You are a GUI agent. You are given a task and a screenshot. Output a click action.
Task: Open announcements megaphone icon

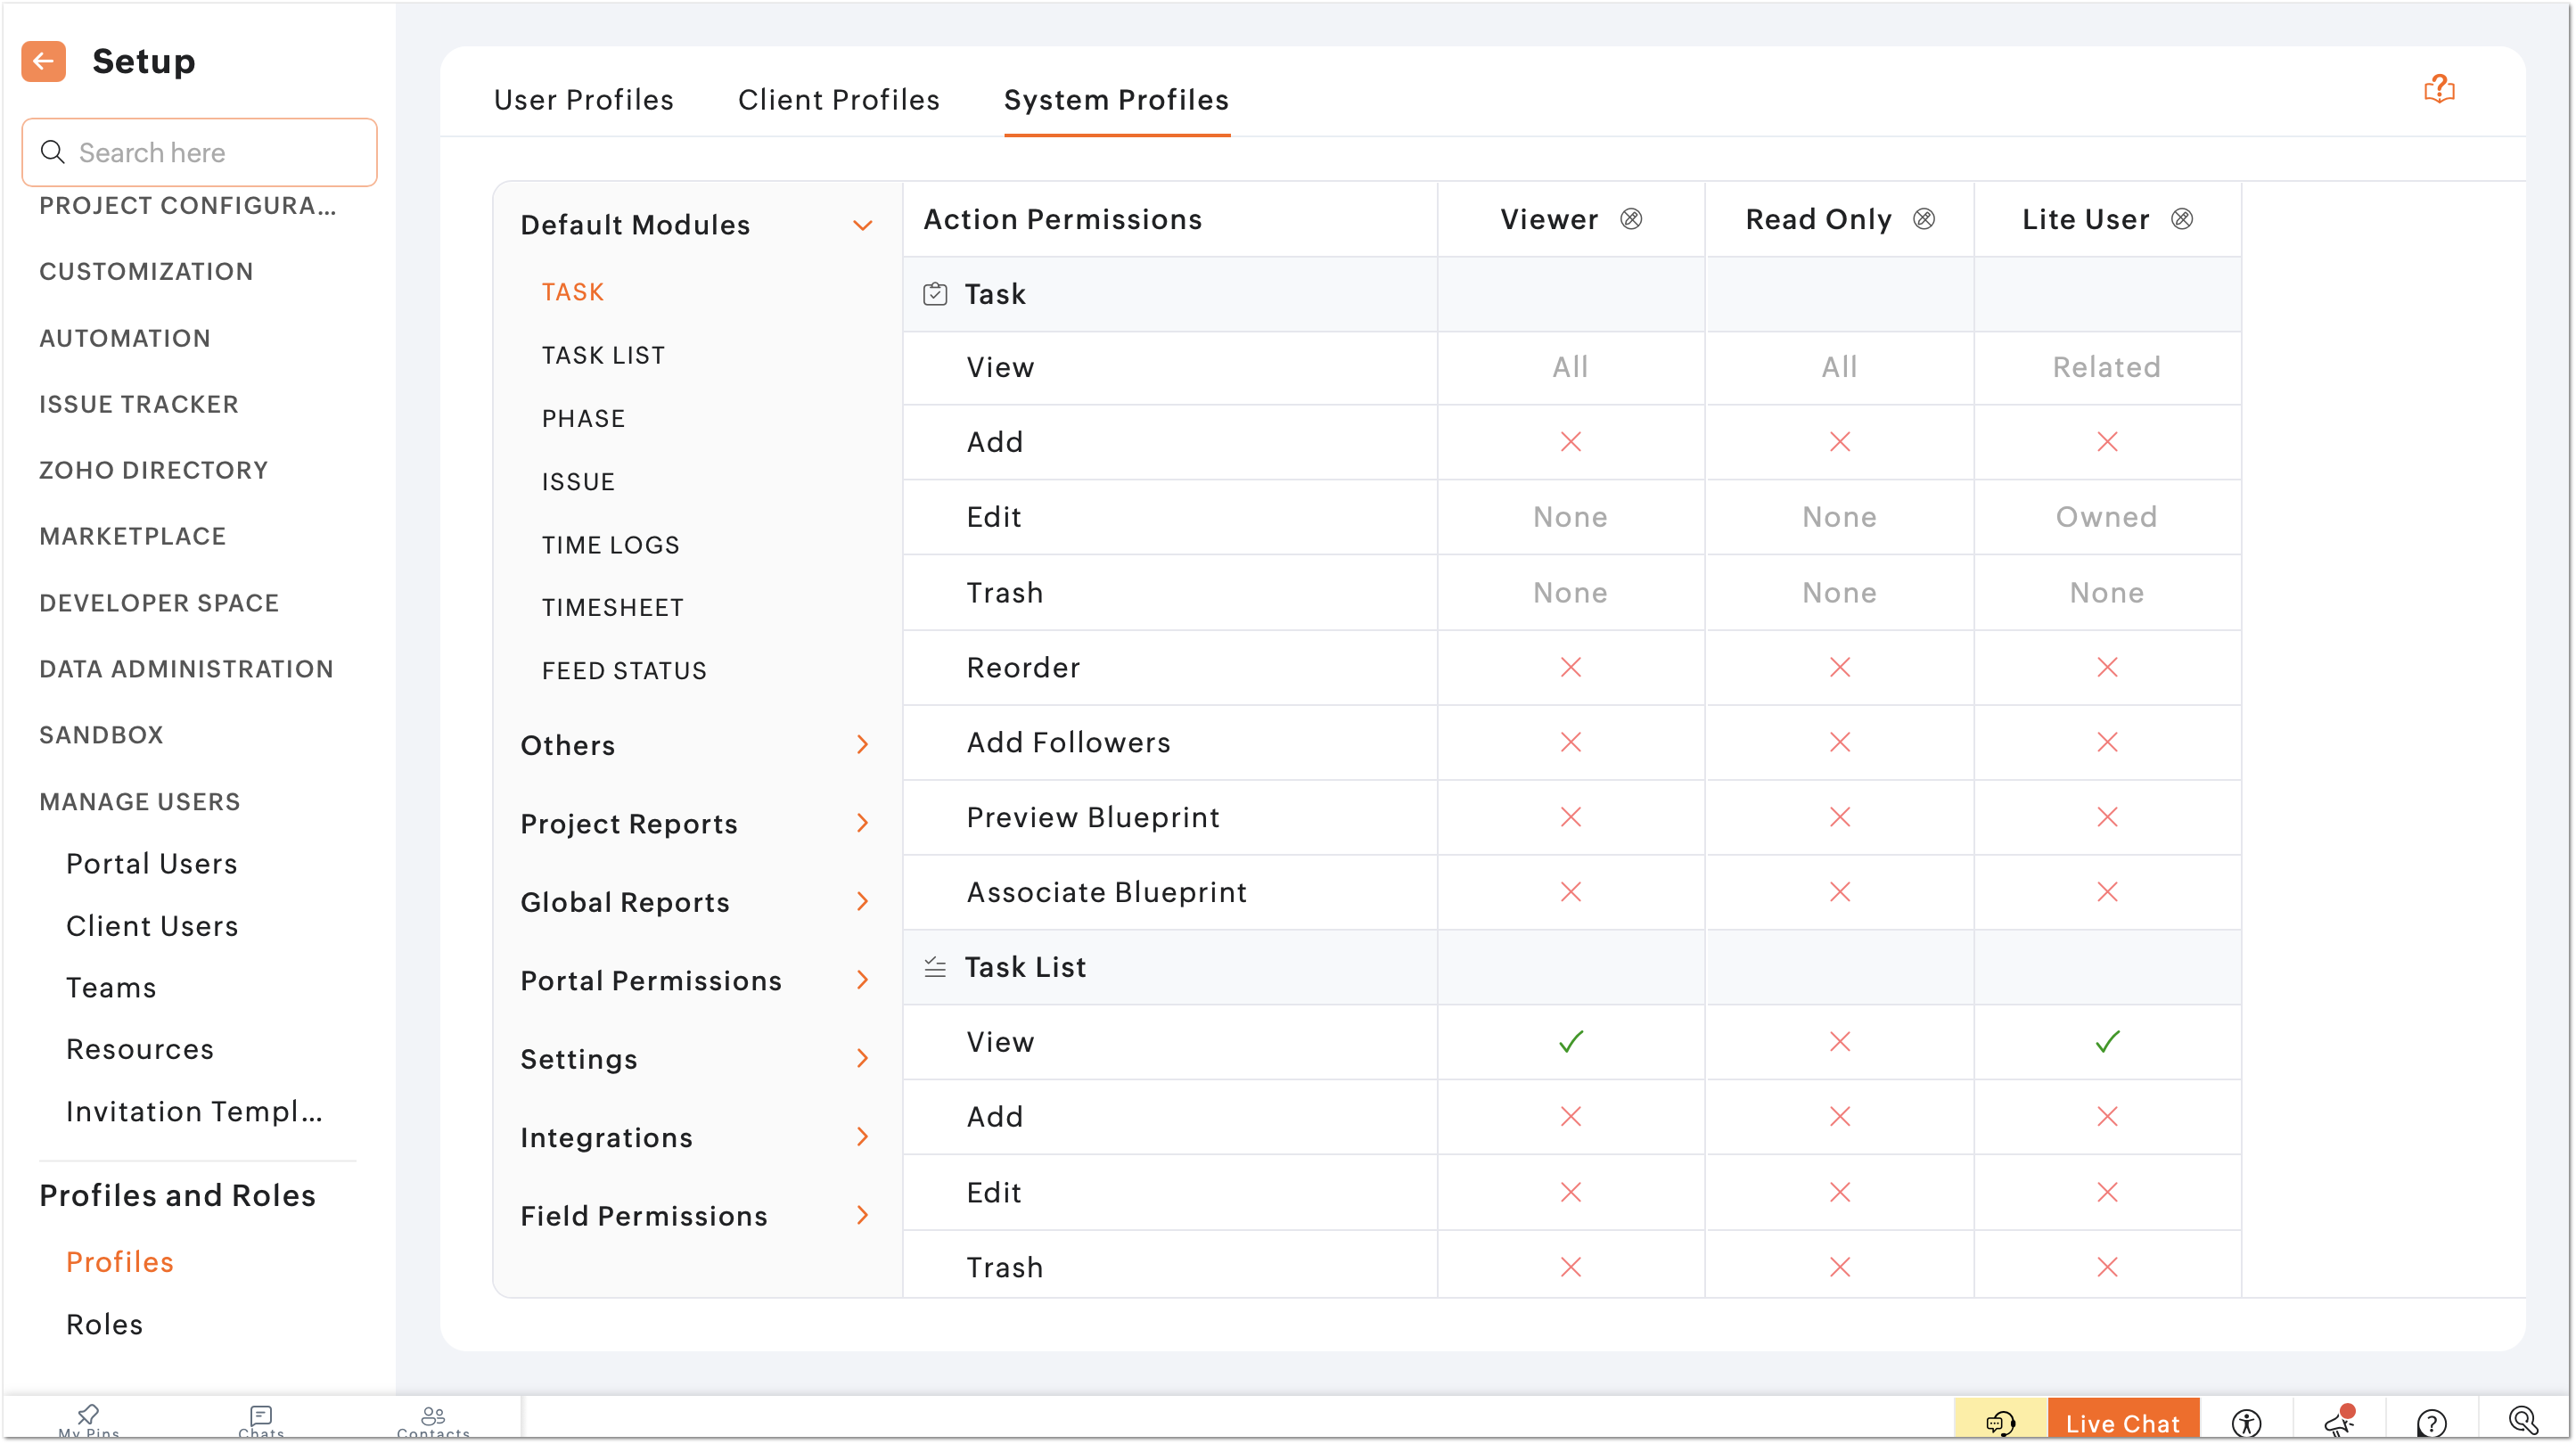[x=2339, y=1422]
